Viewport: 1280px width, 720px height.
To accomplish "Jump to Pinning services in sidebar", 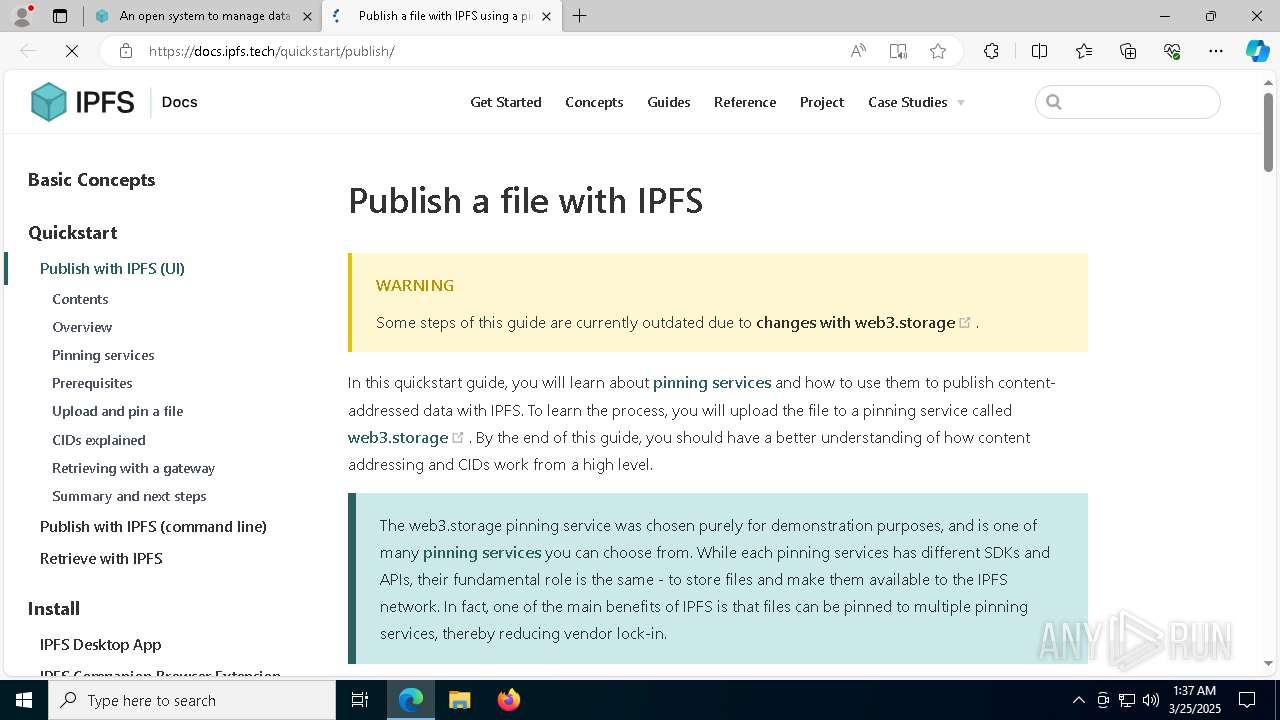I will (x=103, y=355).
